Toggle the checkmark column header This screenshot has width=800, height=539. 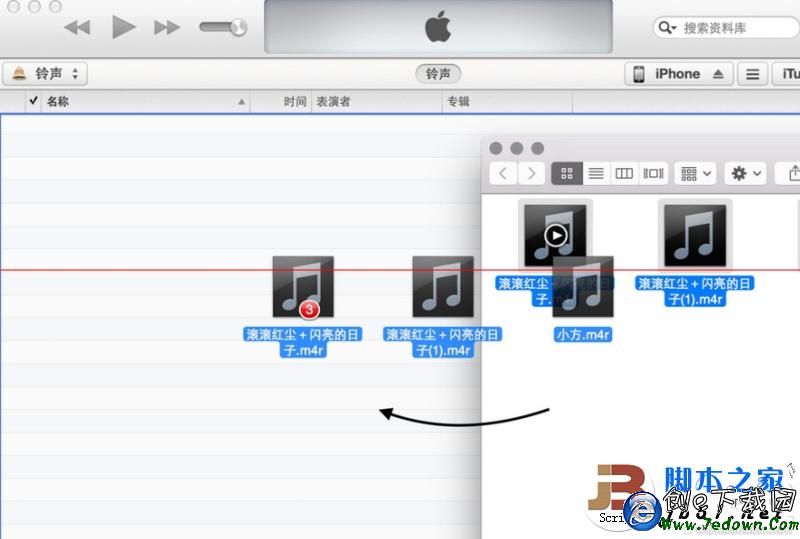(33, 101)
